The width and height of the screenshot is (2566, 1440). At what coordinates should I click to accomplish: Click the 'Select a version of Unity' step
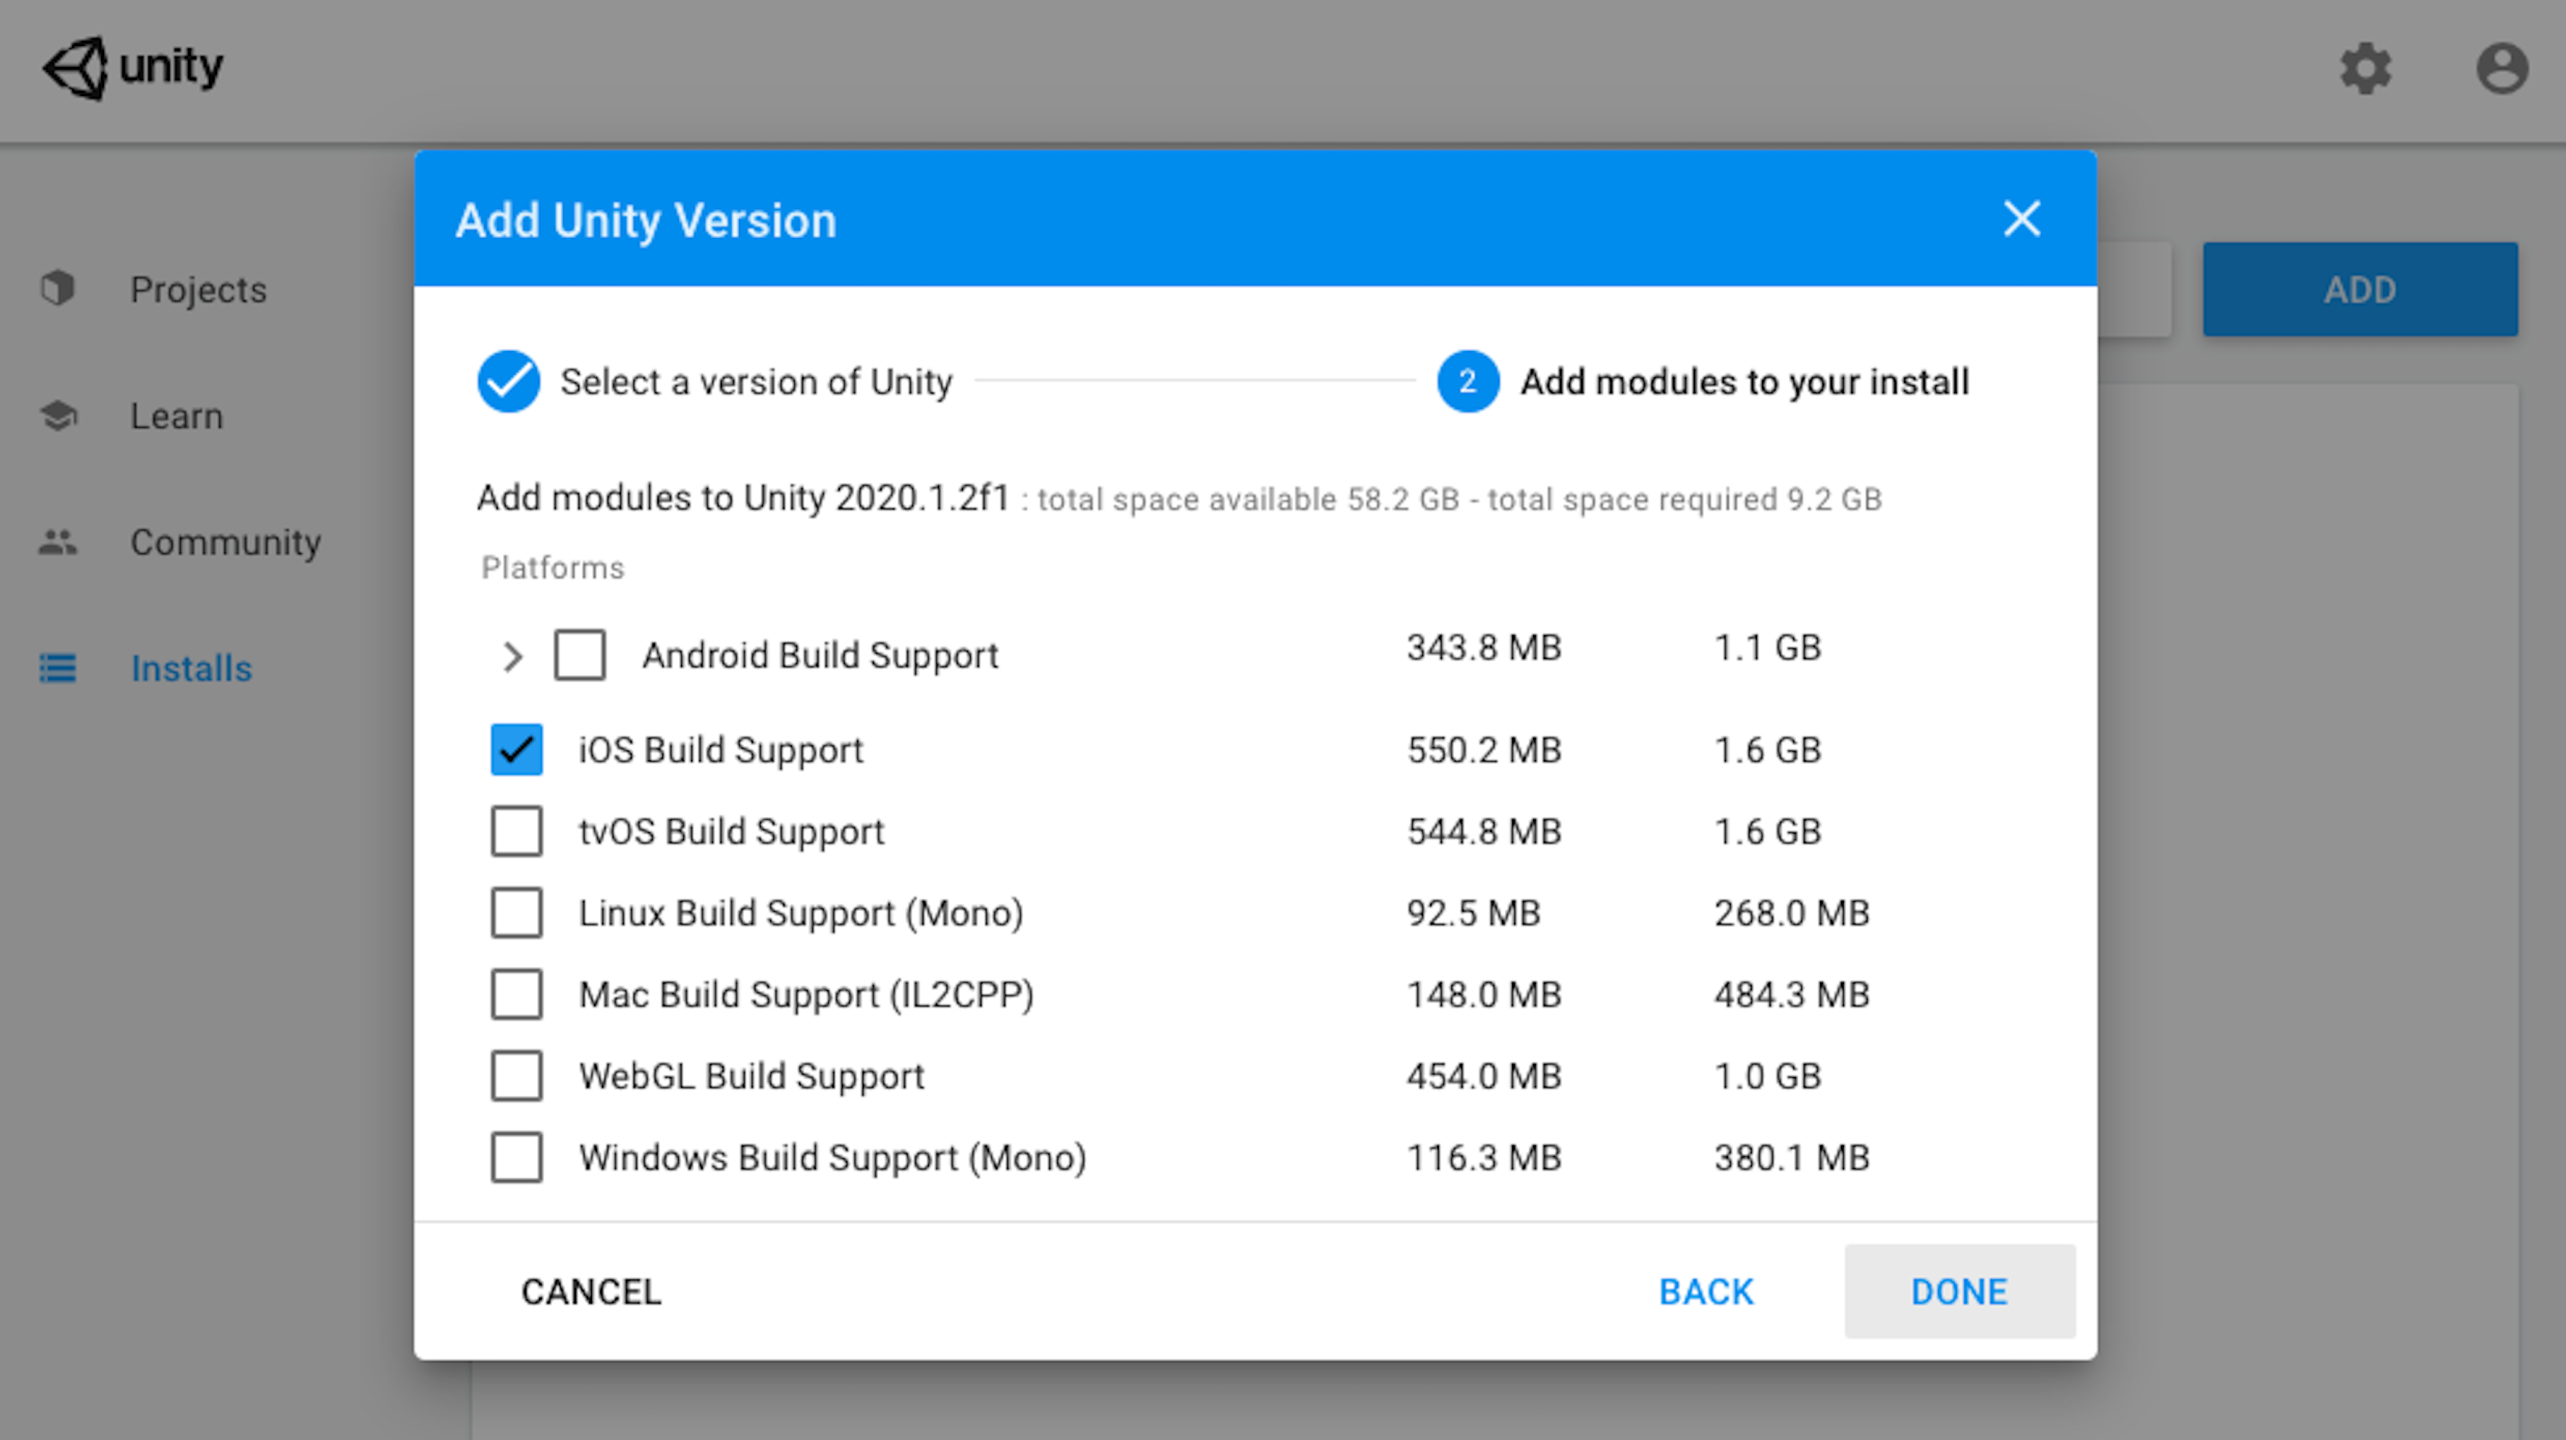click(x=756, y=382)
